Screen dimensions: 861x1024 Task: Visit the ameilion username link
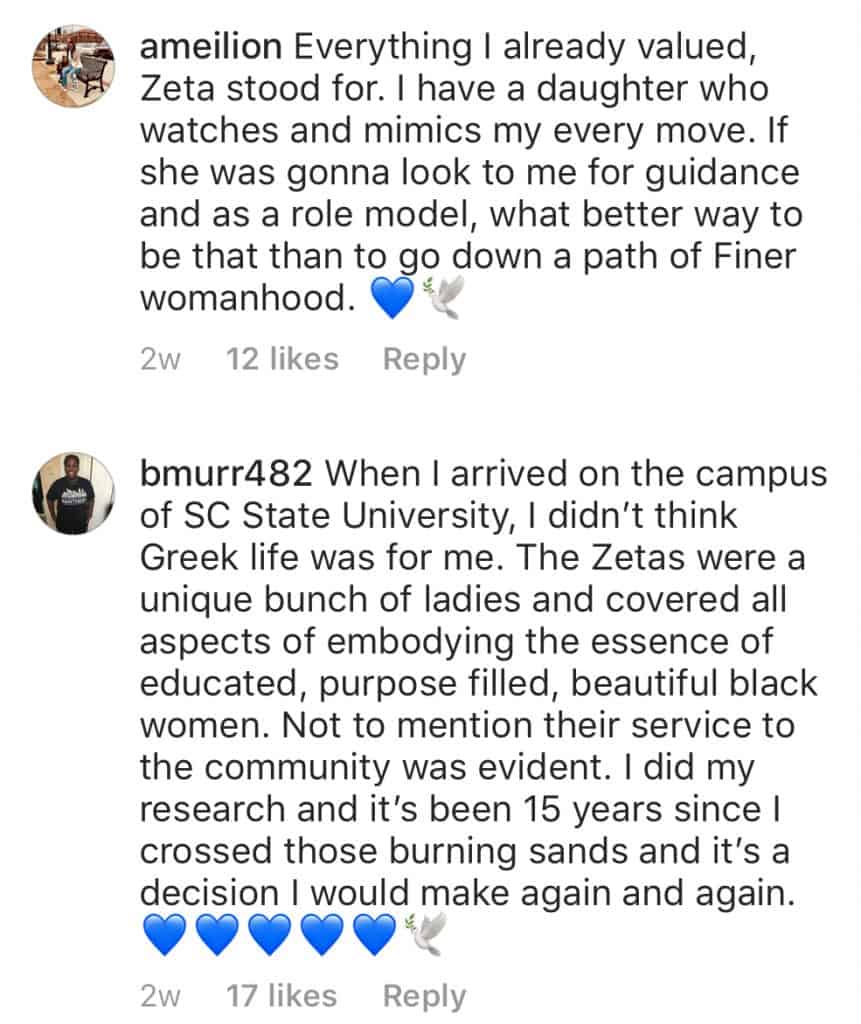207,46
